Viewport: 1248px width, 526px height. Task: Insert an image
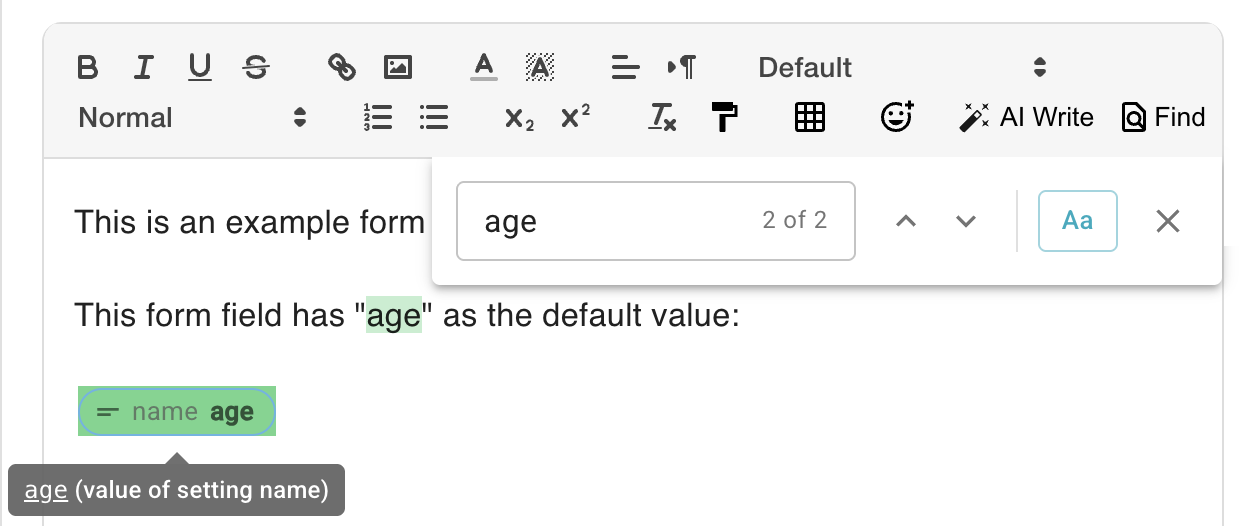(398, 68)
